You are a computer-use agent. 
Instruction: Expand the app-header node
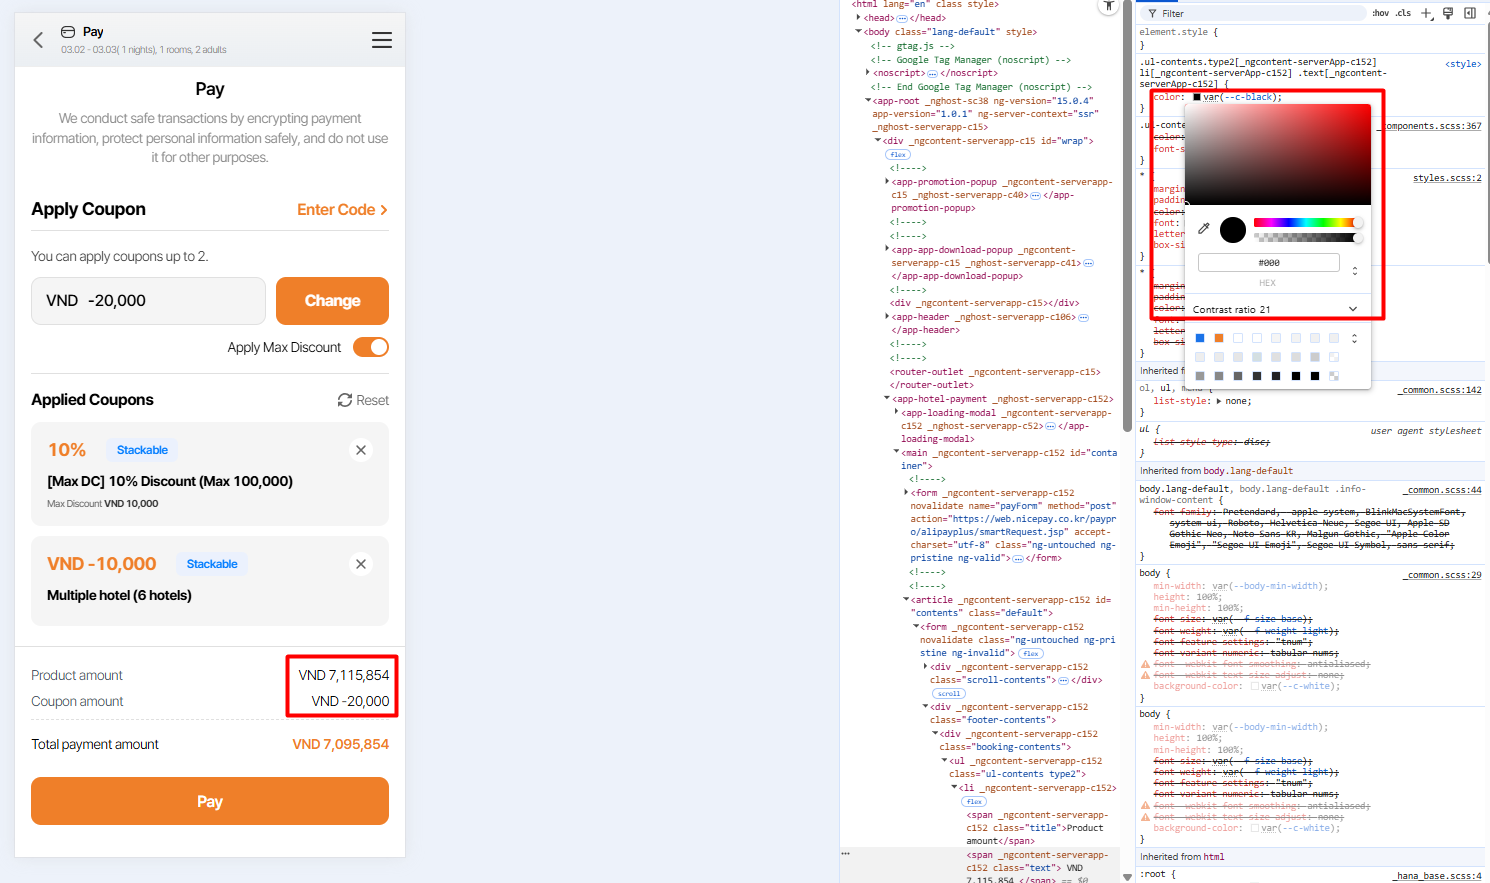887,317
